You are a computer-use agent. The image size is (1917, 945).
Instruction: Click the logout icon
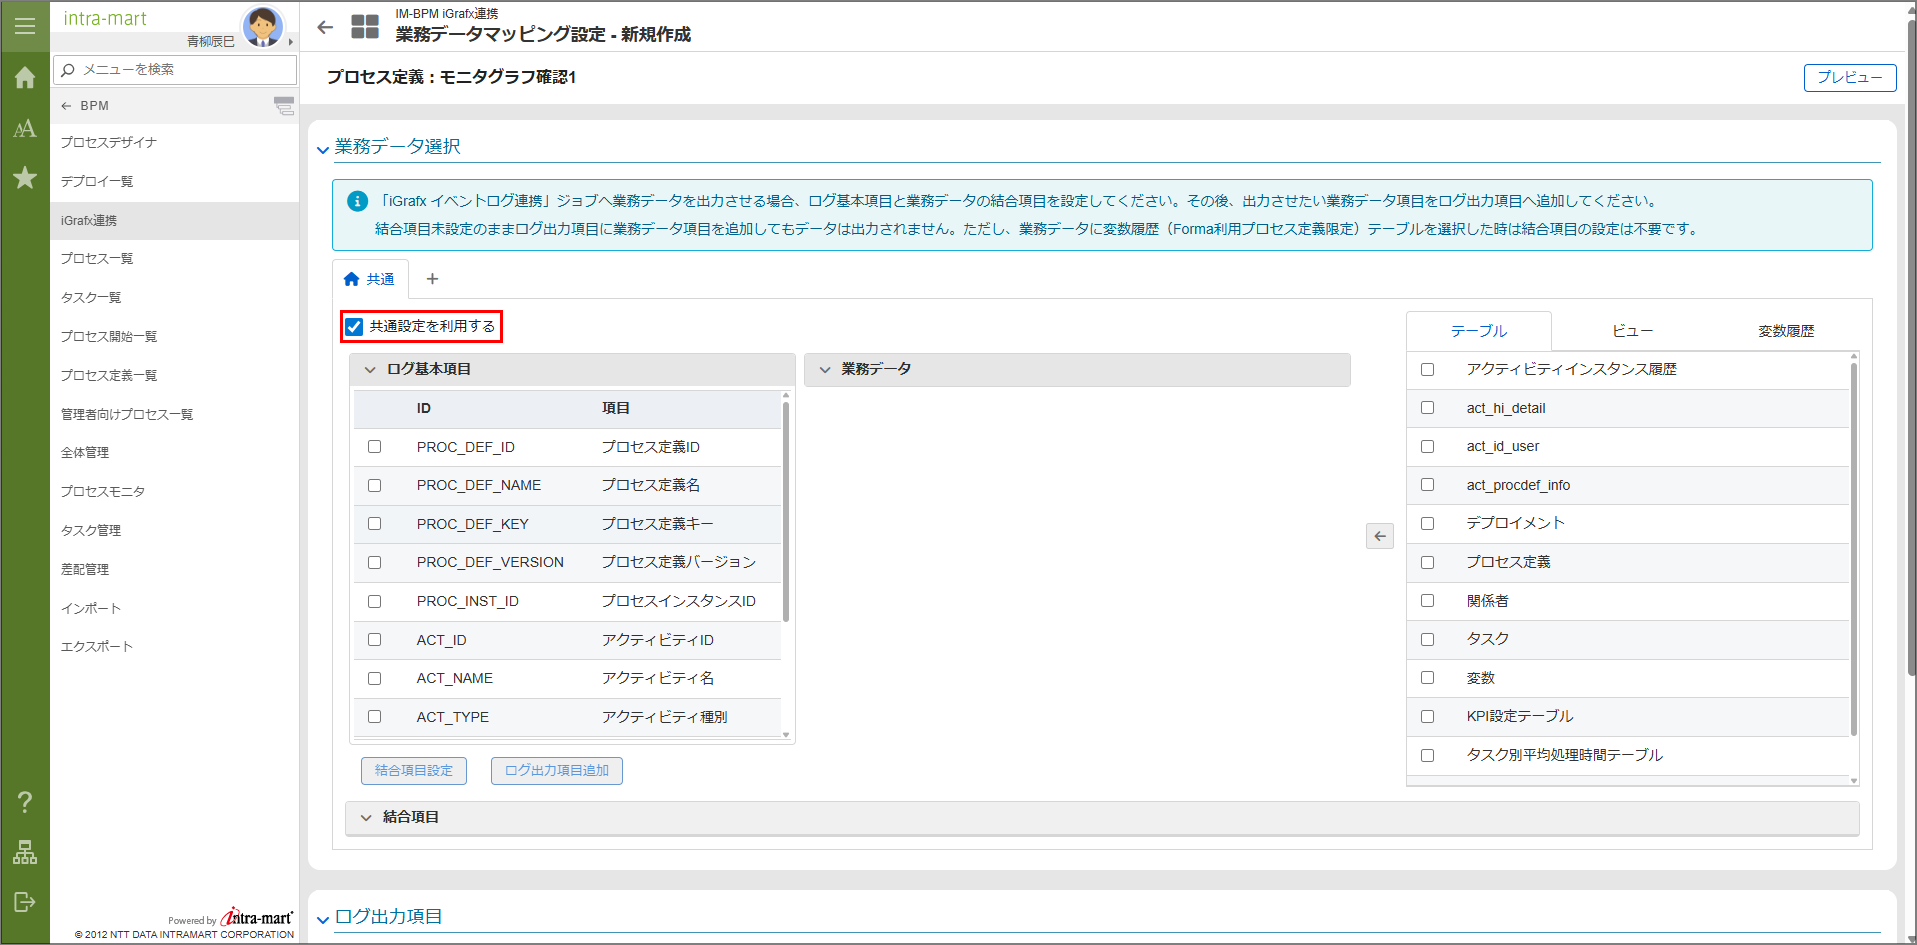[x=25, y=902]
